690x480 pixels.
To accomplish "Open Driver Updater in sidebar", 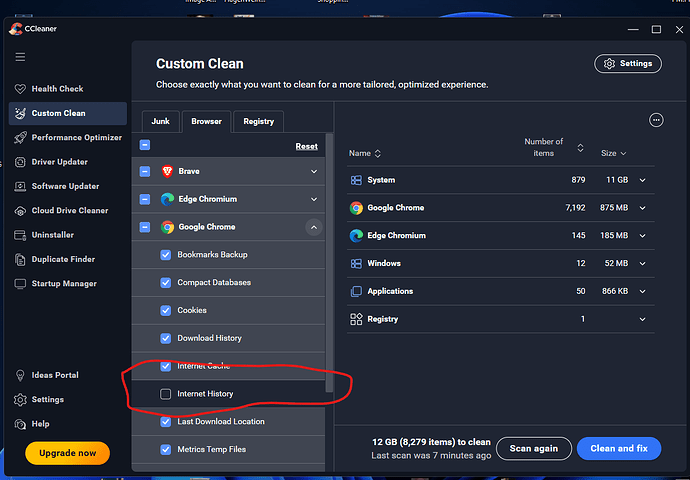I will pos(59,162).
